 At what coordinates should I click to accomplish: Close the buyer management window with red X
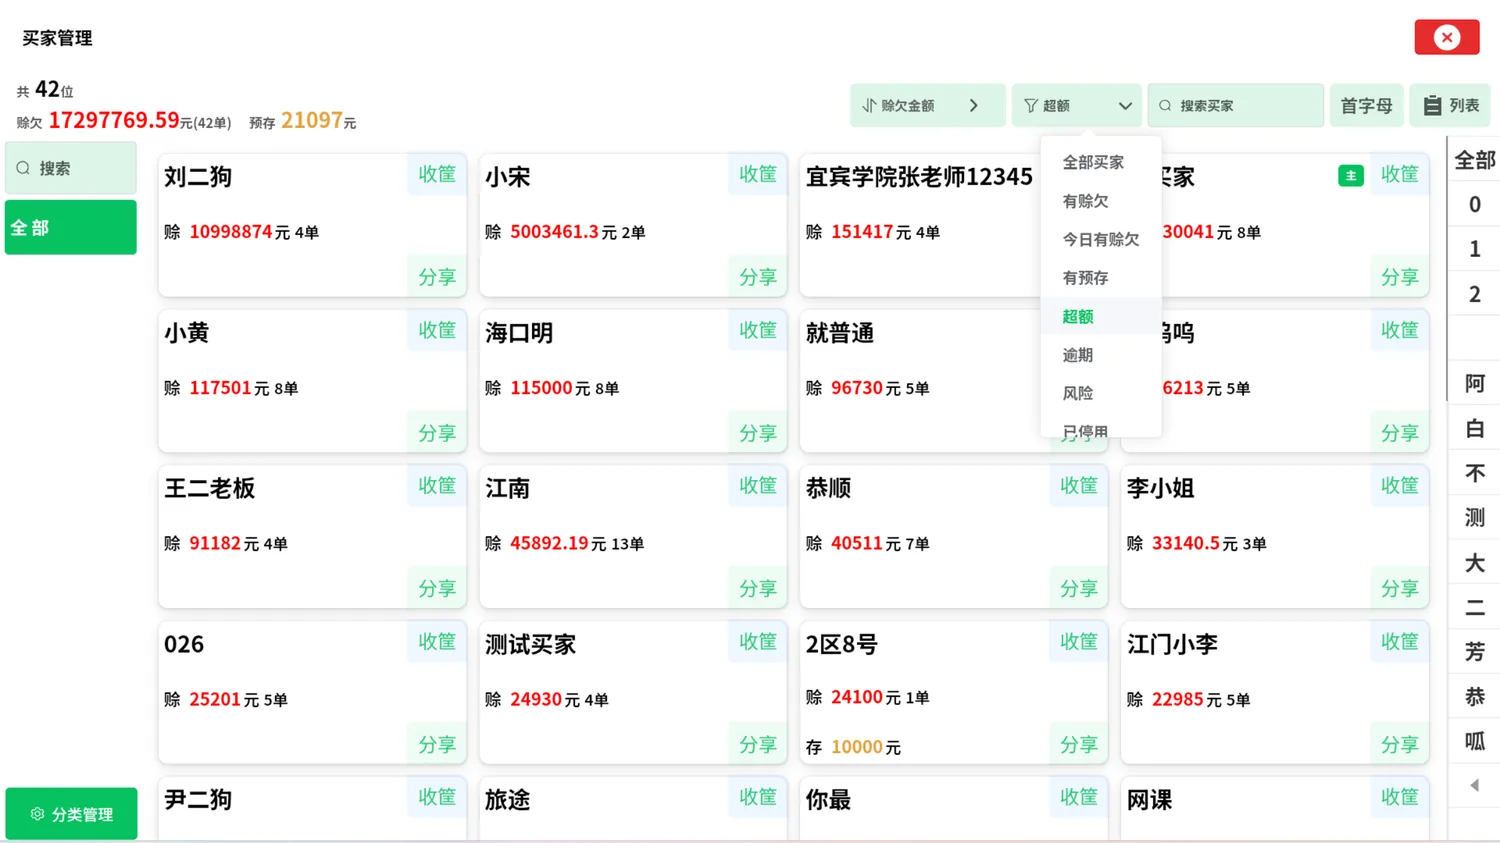pyautogui.click(x=1446, y=38)
